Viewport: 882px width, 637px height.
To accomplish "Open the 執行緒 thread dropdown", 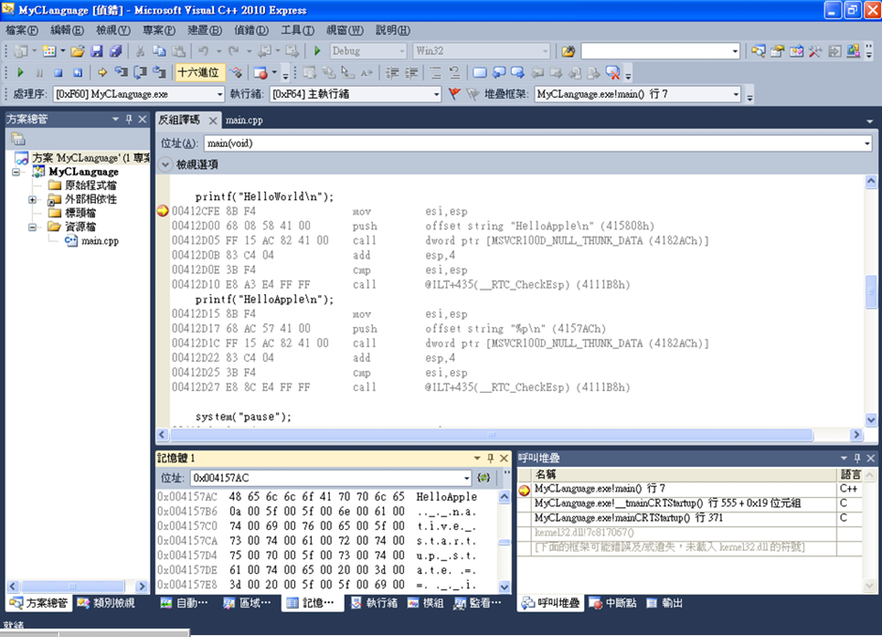I will pyautogui.click(x=436, y=95).
